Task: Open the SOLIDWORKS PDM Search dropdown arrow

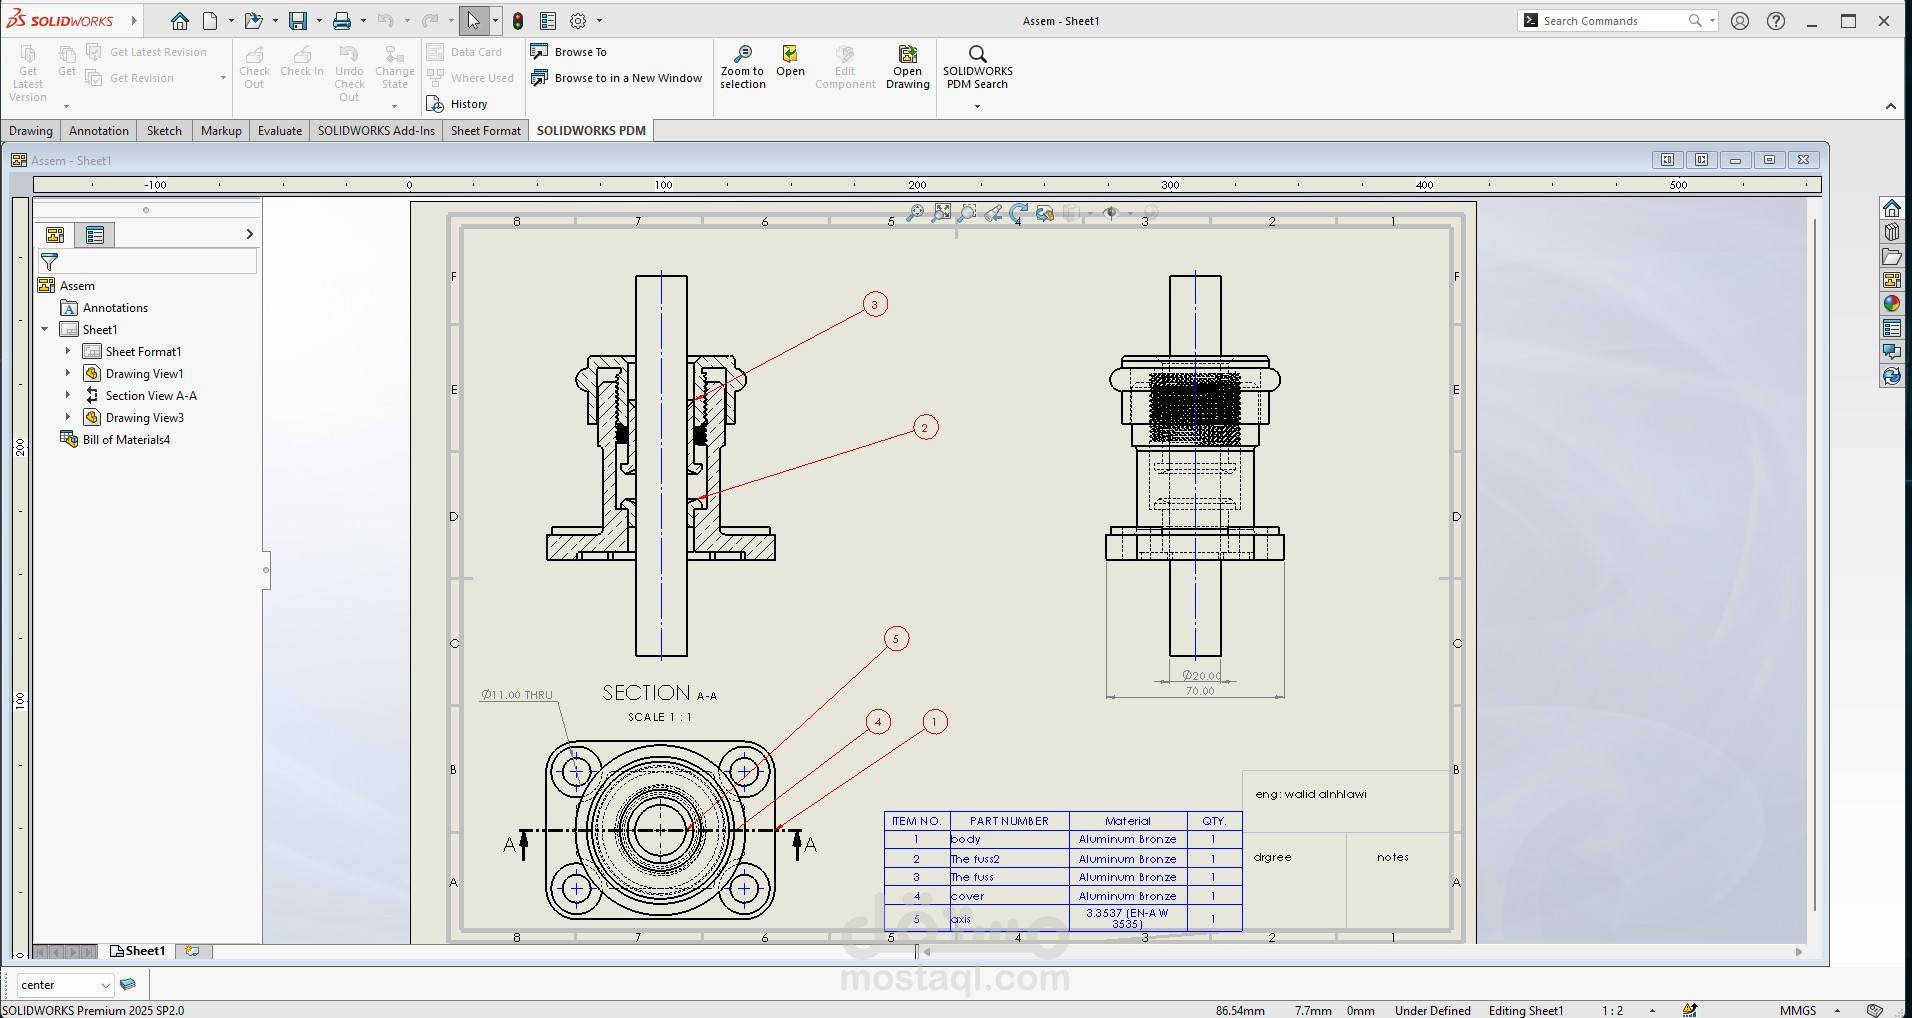Action: coord(977,106)
